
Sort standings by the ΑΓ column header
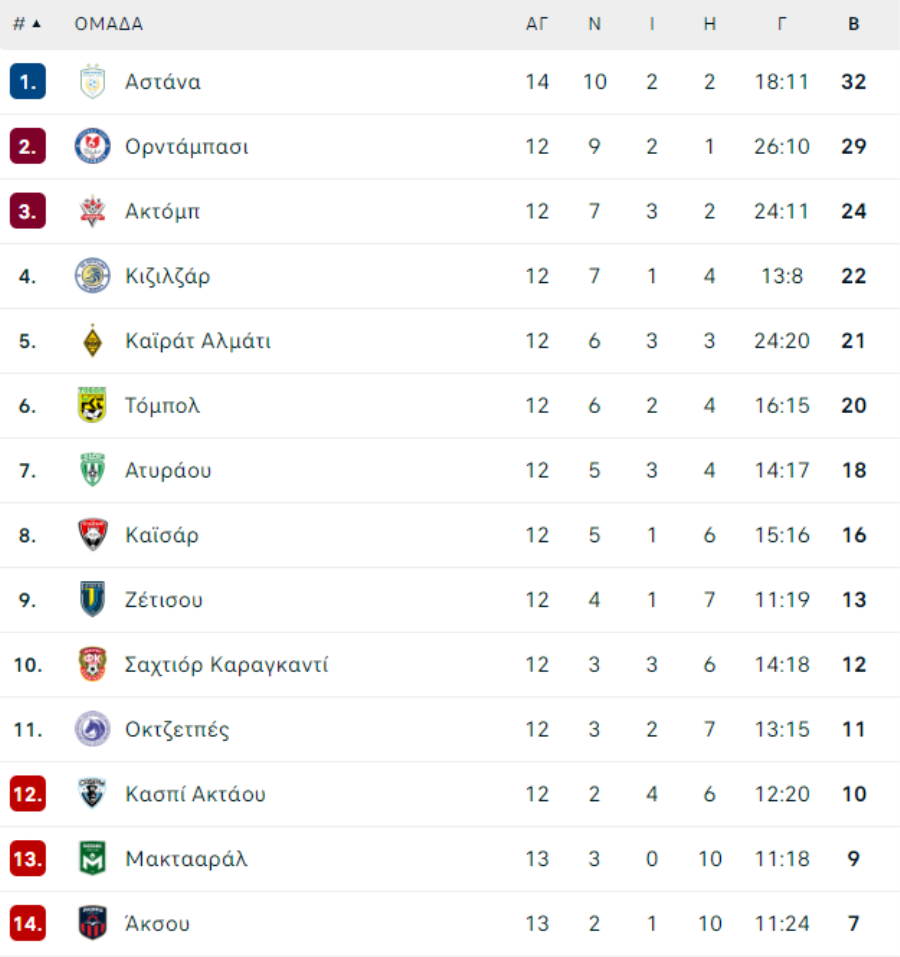pos(537,24)
